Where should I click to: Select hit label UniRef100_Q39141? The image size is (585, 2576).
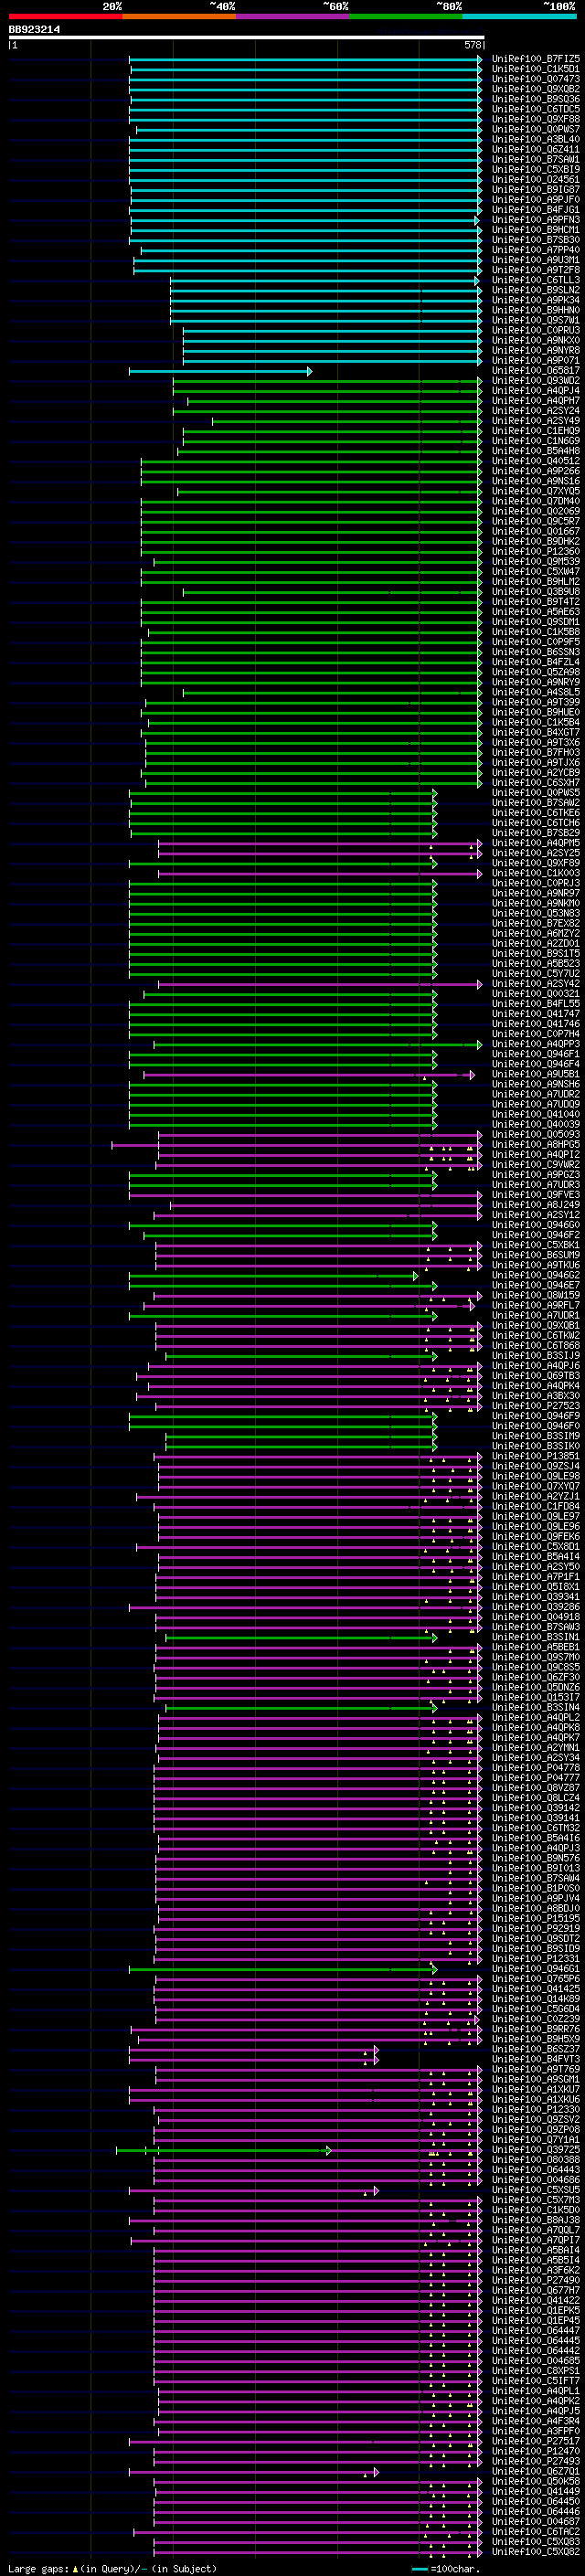click(536, 1818)
